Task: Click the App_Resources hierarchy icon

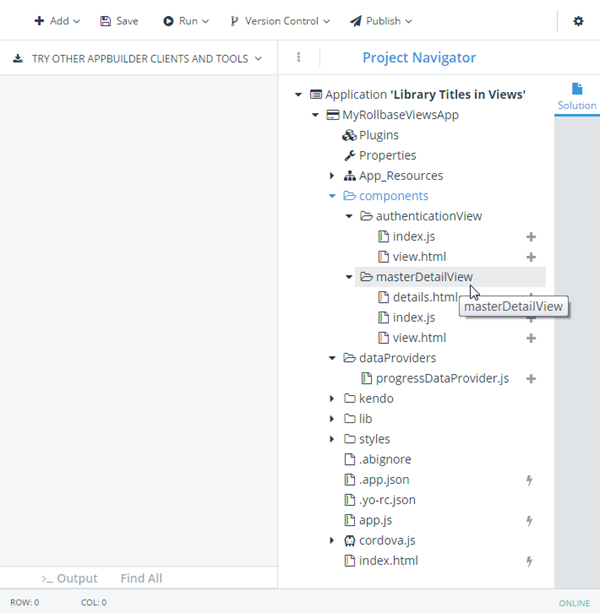Action: [349, 176]
